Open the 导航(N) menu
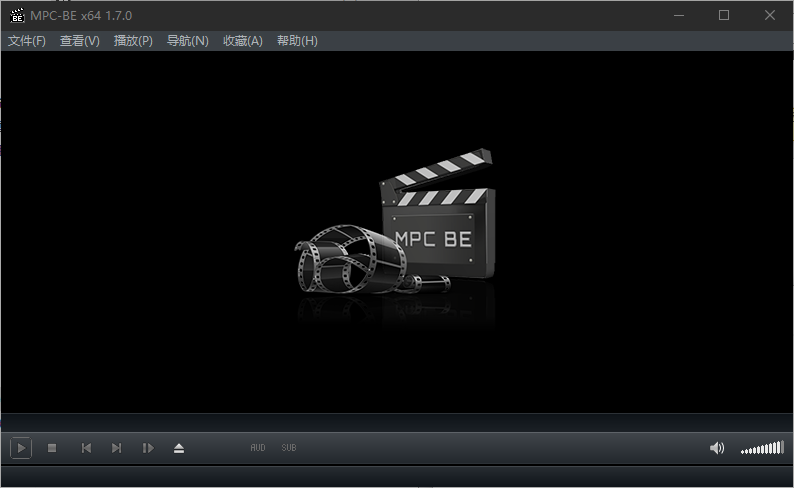The width and height of the screenshot is (794, 488). [x=188, y=40]
